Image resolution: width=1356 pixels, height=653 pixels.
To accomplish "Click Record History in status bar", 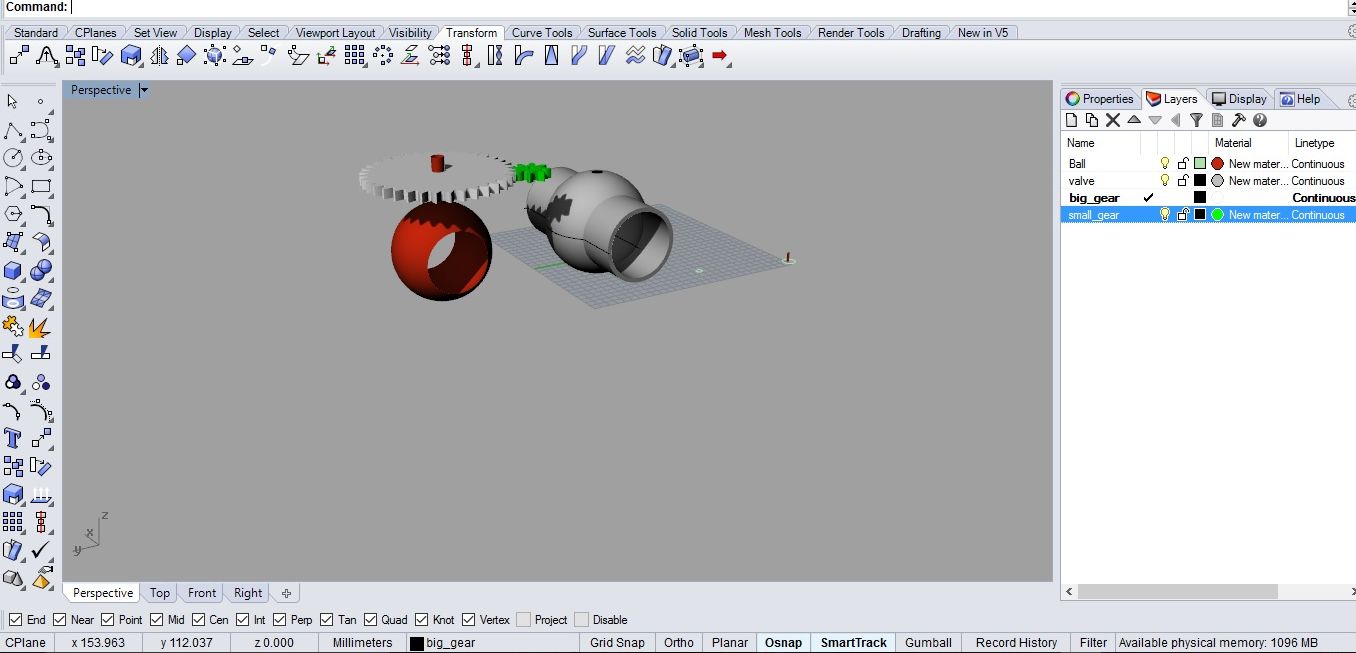I will (1016, 643).
